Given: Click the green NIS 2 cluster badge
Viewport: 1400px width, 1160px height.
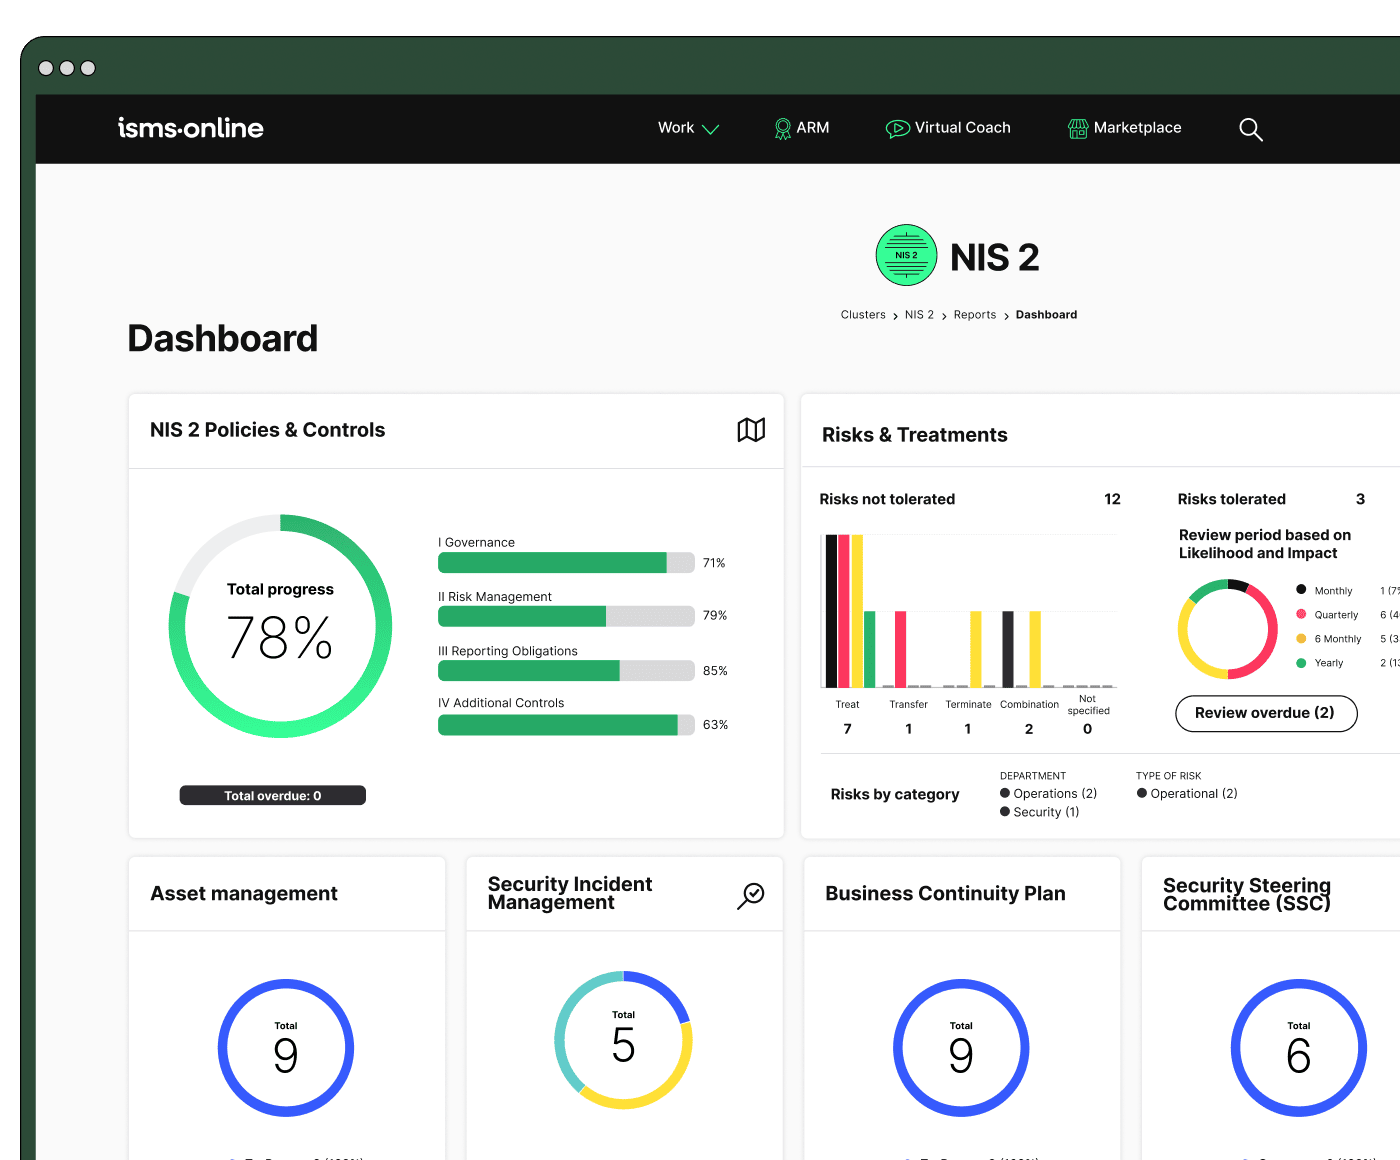Looking at the screenshot, I should 906,255.
